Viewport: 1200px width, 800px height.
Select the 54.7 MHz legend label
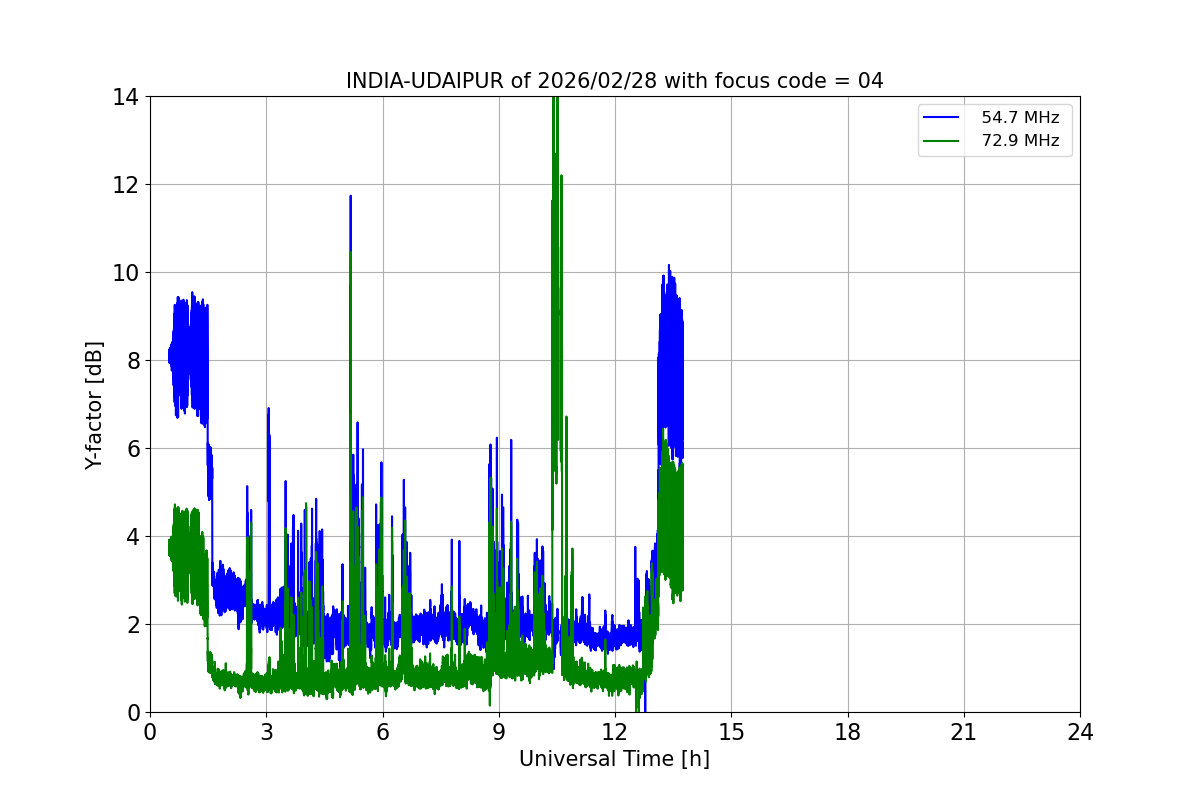tap(1020, 118)
